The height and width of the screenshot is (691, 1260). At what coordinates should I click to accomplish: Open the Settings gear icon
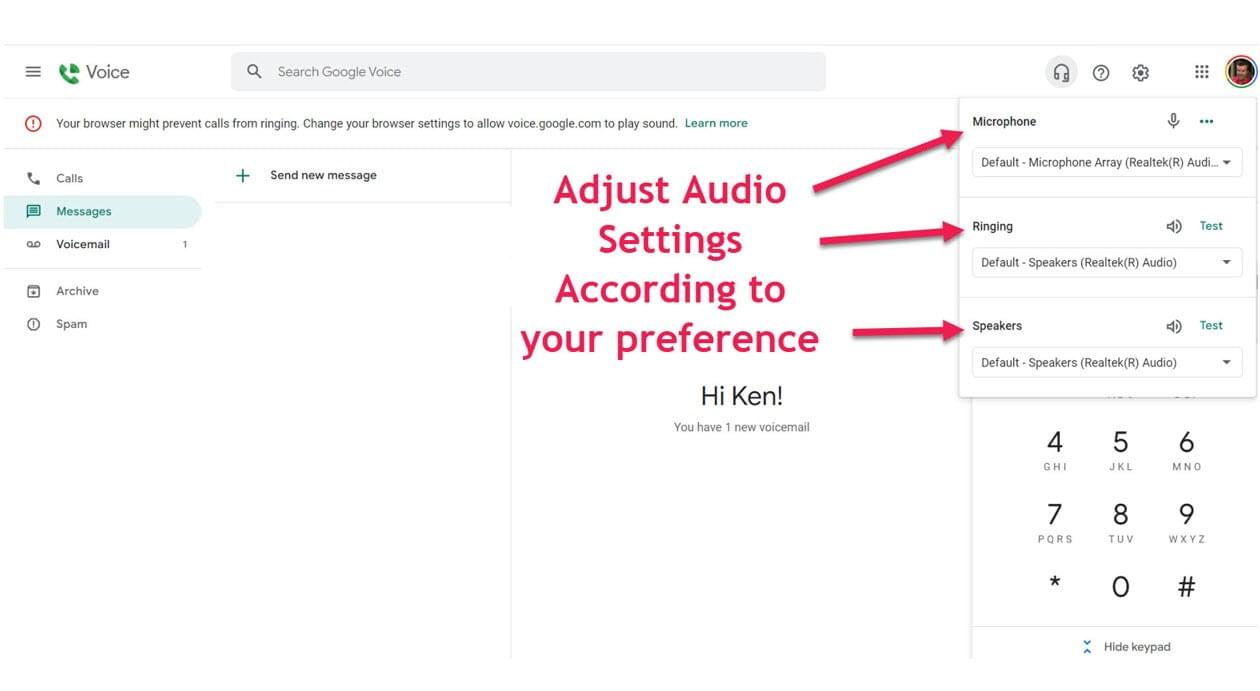coord(1140,73)
